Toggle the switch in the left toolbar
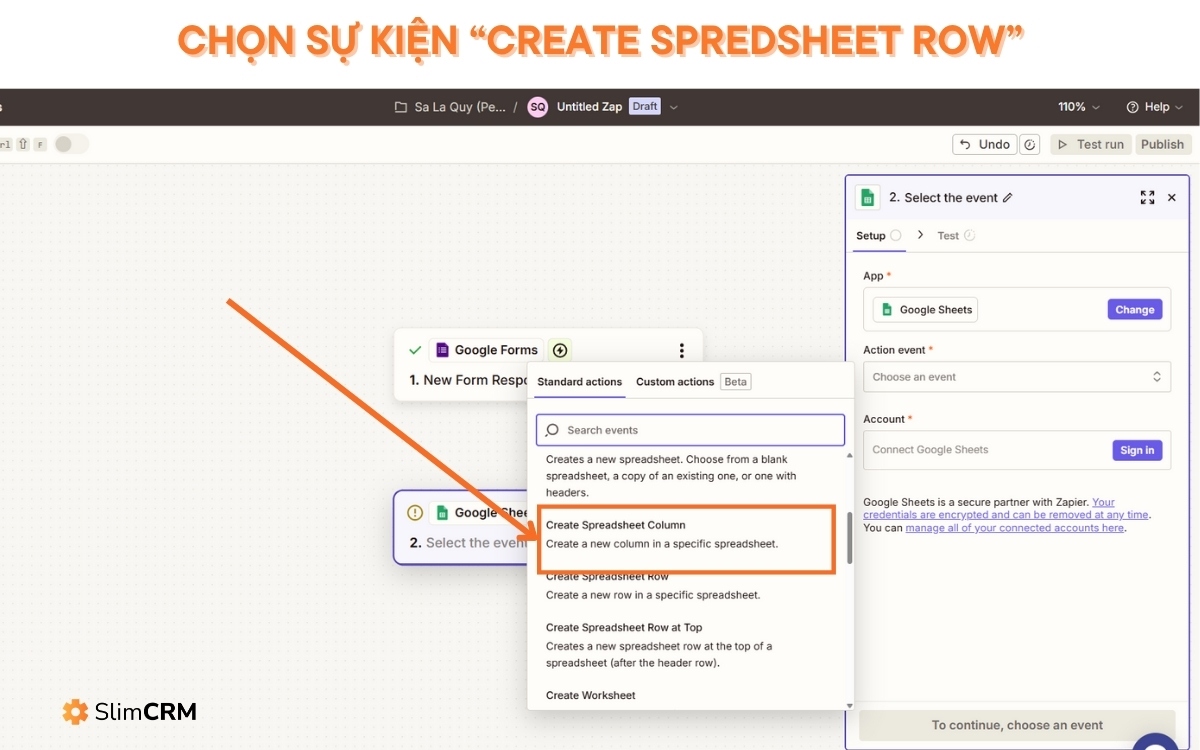This screenshot has height=750, width=1200. (70, 144)
